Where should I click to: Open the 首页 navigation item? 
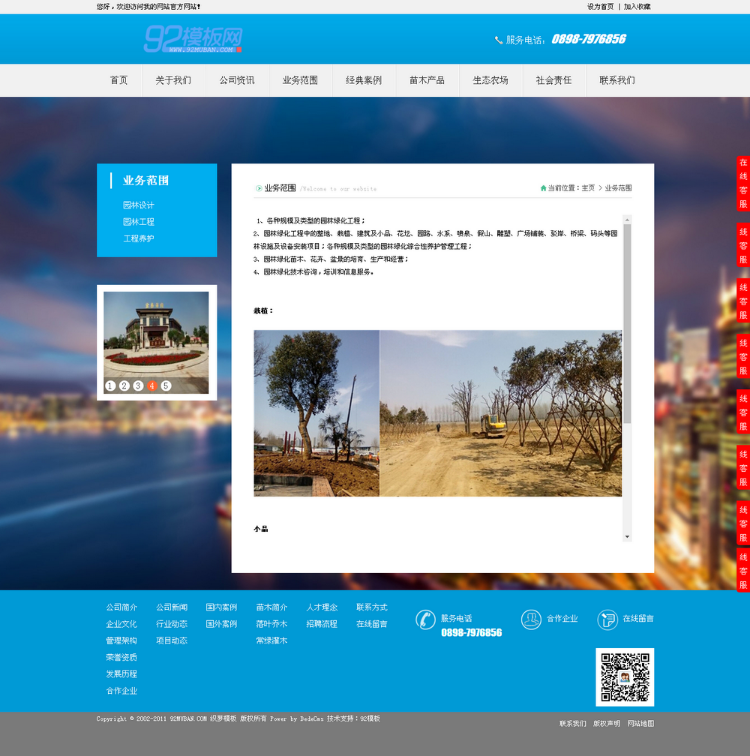pos(119,81)
